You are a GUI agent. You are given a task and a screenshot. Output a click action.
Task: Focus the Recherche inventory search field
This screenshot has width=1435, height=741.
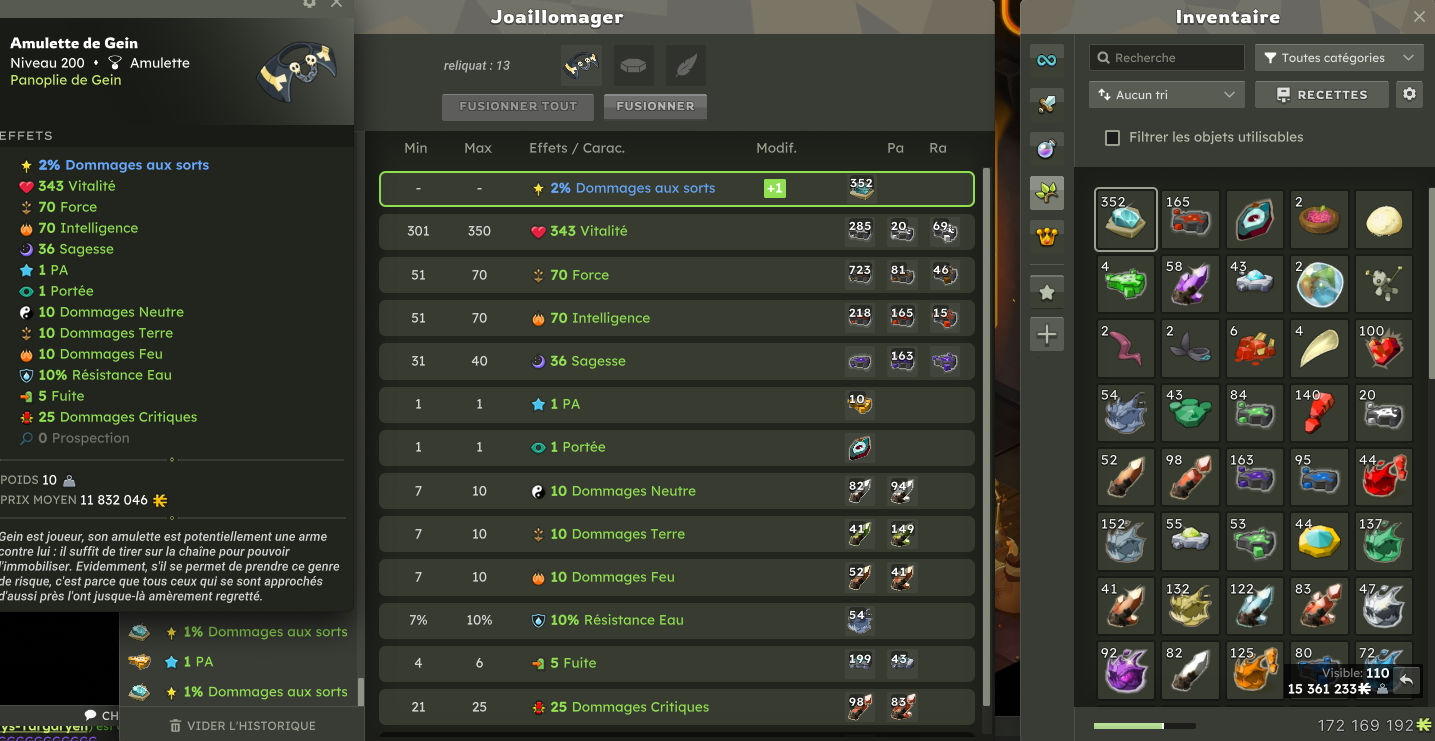(1167, 58)
